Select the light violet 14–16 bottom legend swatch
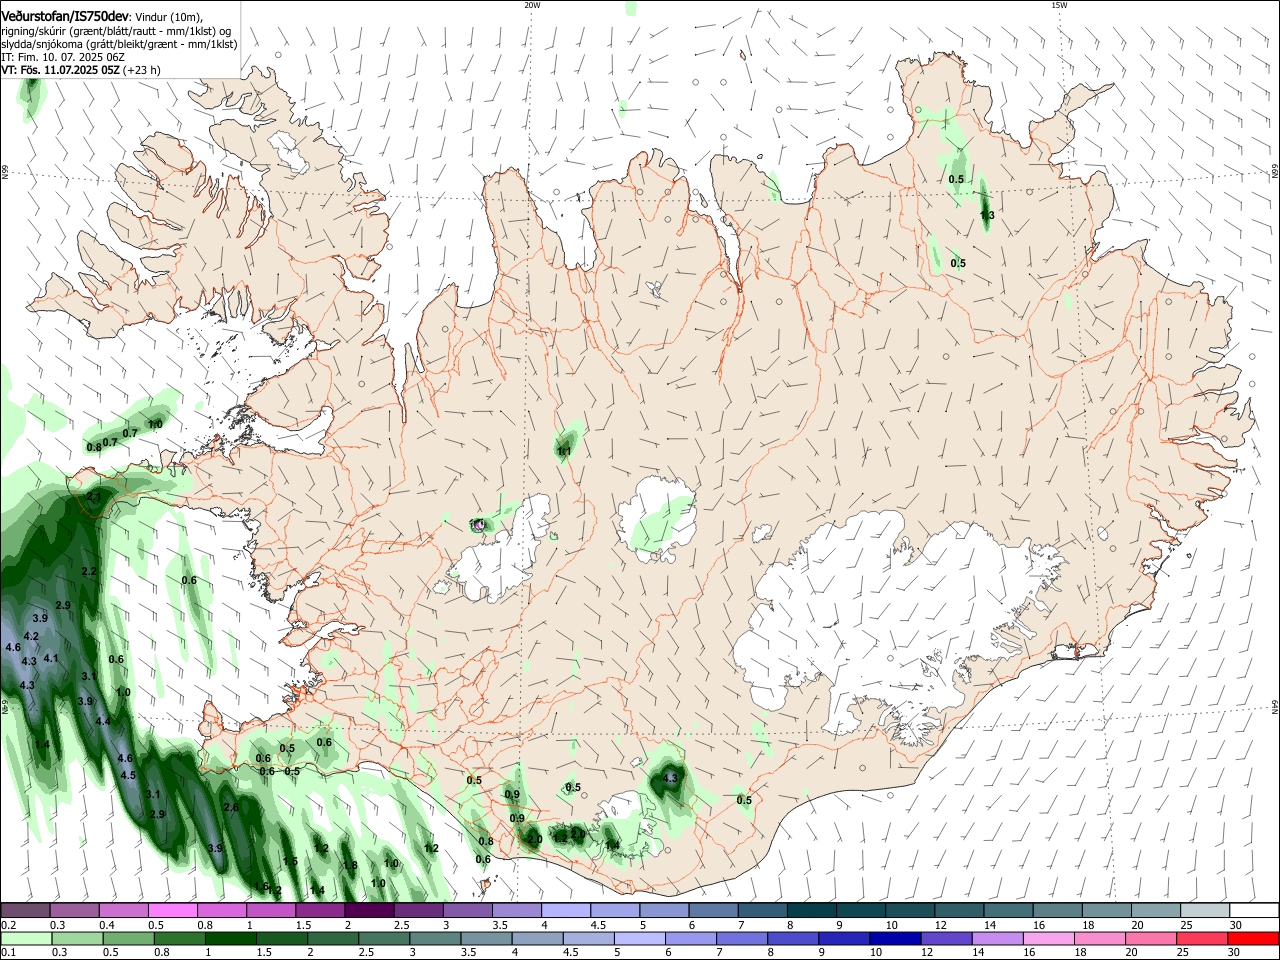 tap(996, 938)
